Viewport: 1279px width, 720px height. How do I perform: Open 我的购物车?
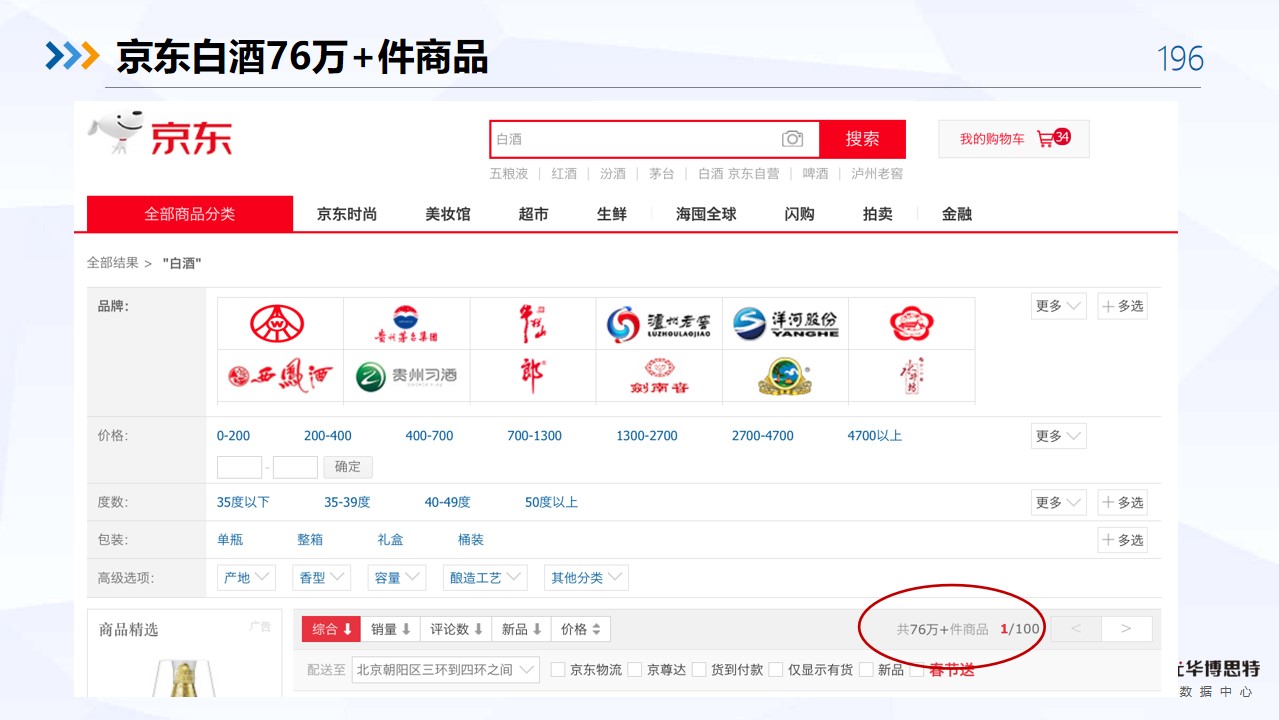point(1014,139)
